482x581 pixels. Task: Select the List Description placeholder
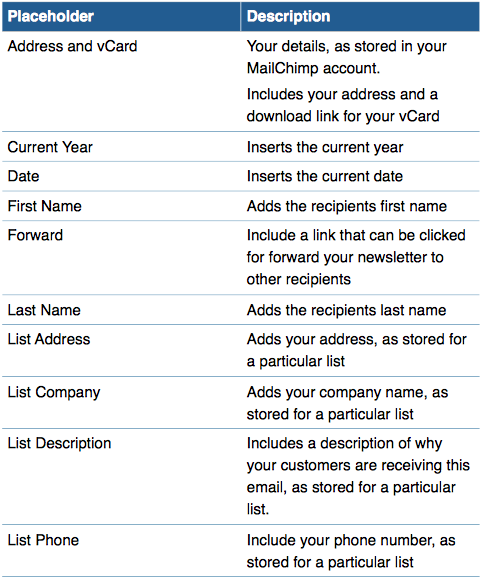(59, 444)
